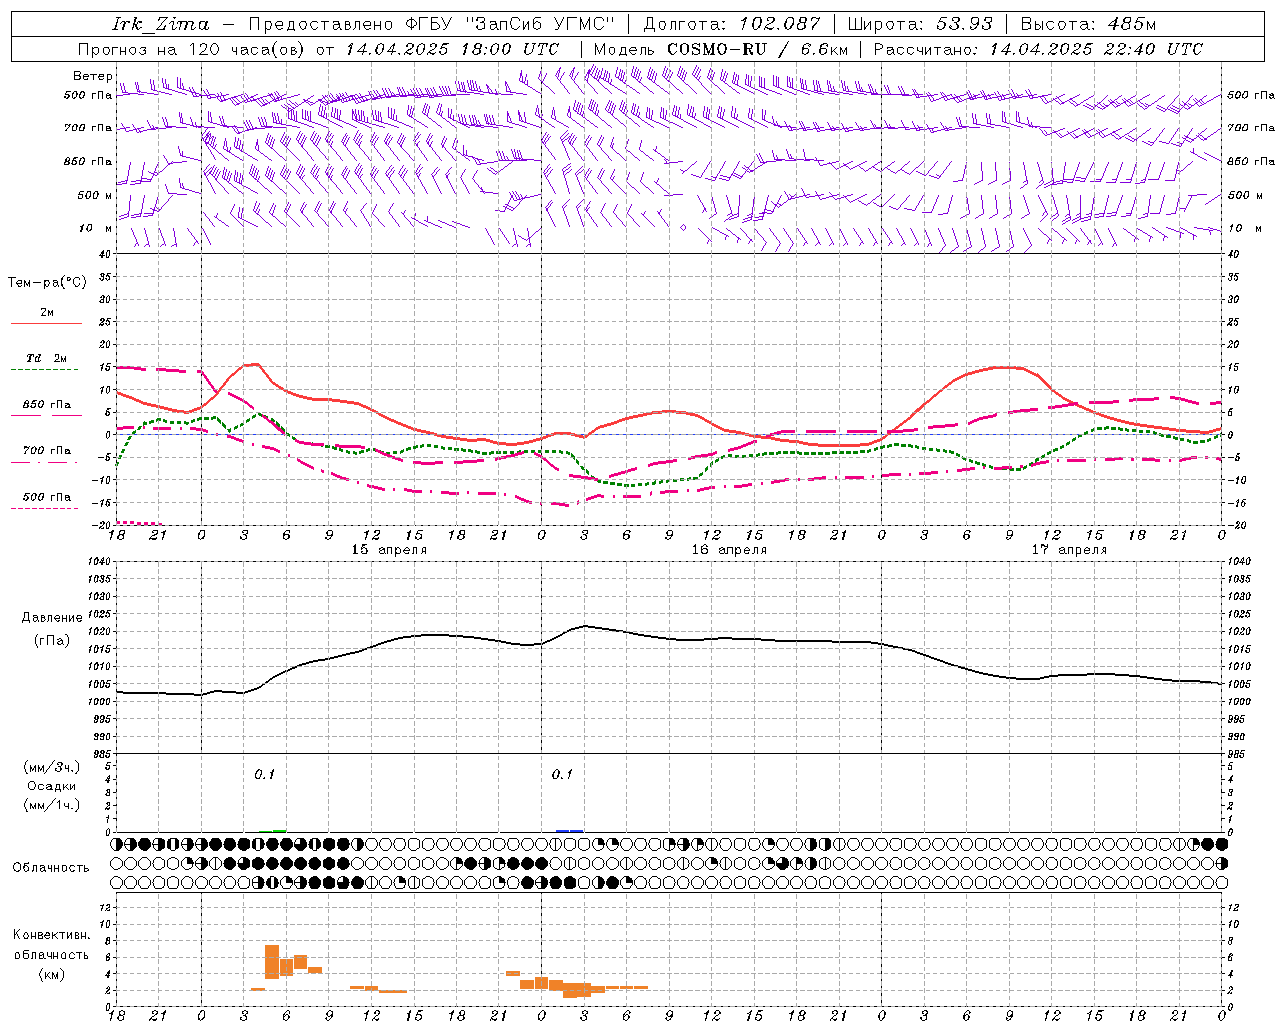Click the 'Тем-ра(°C)' temperature axis label

coord(47,283)
